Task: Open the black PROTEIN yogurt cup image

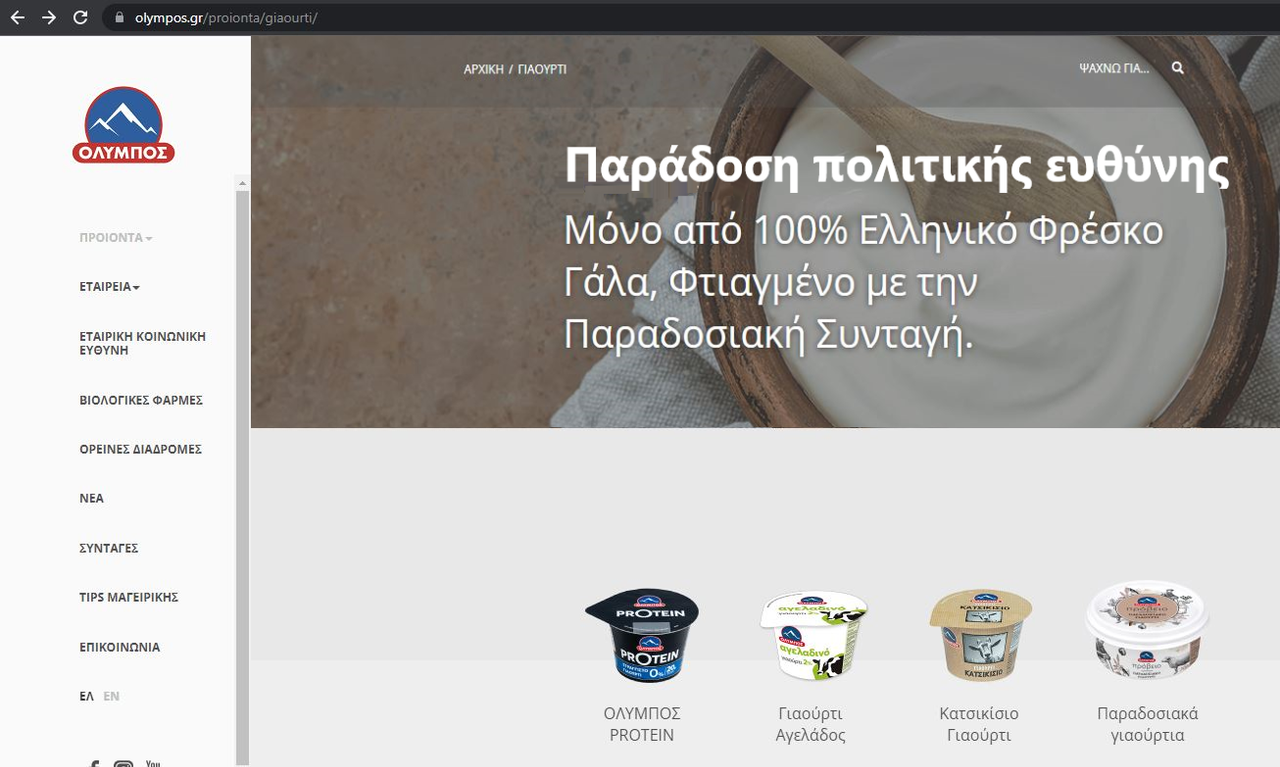Action: click(642, 636)
